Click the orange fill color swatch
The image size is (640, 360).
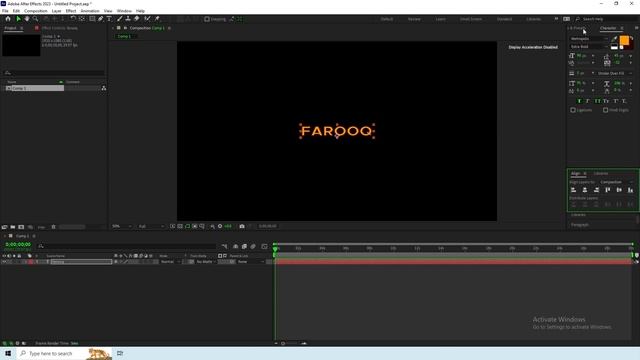click(x=624, y=40)
